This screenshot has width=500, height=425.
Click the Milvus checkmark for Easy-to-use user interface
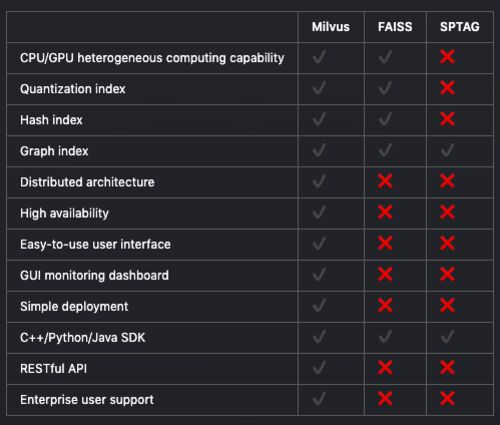tap(319, 243)
